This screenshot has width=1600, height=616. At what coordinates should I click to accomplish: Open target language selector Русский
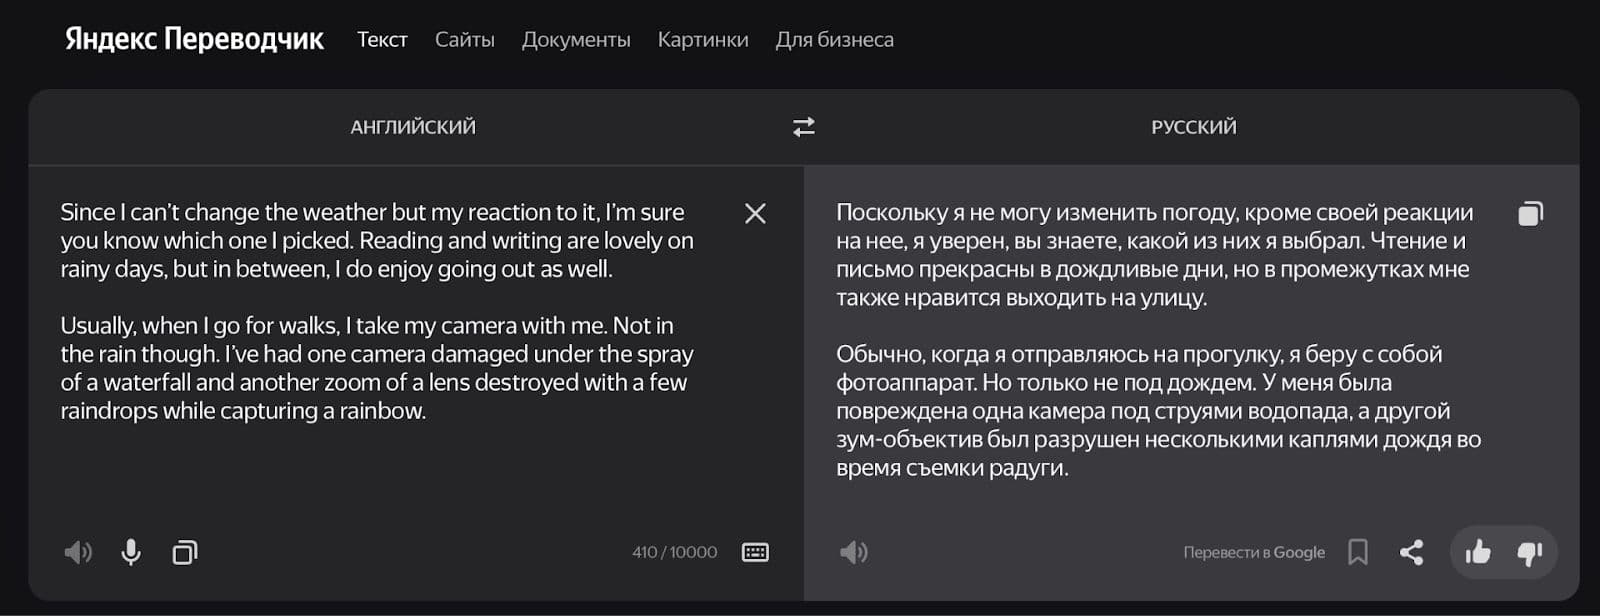point(1193,127)
